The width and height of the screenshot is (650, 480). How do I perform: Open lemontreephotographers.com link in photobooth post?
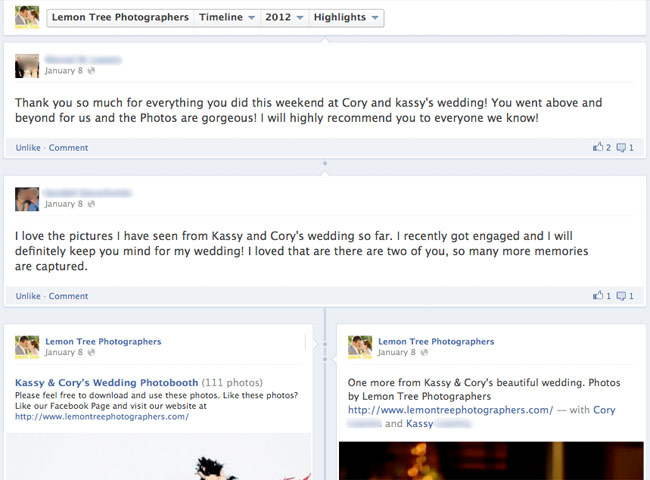coord(102,417)
